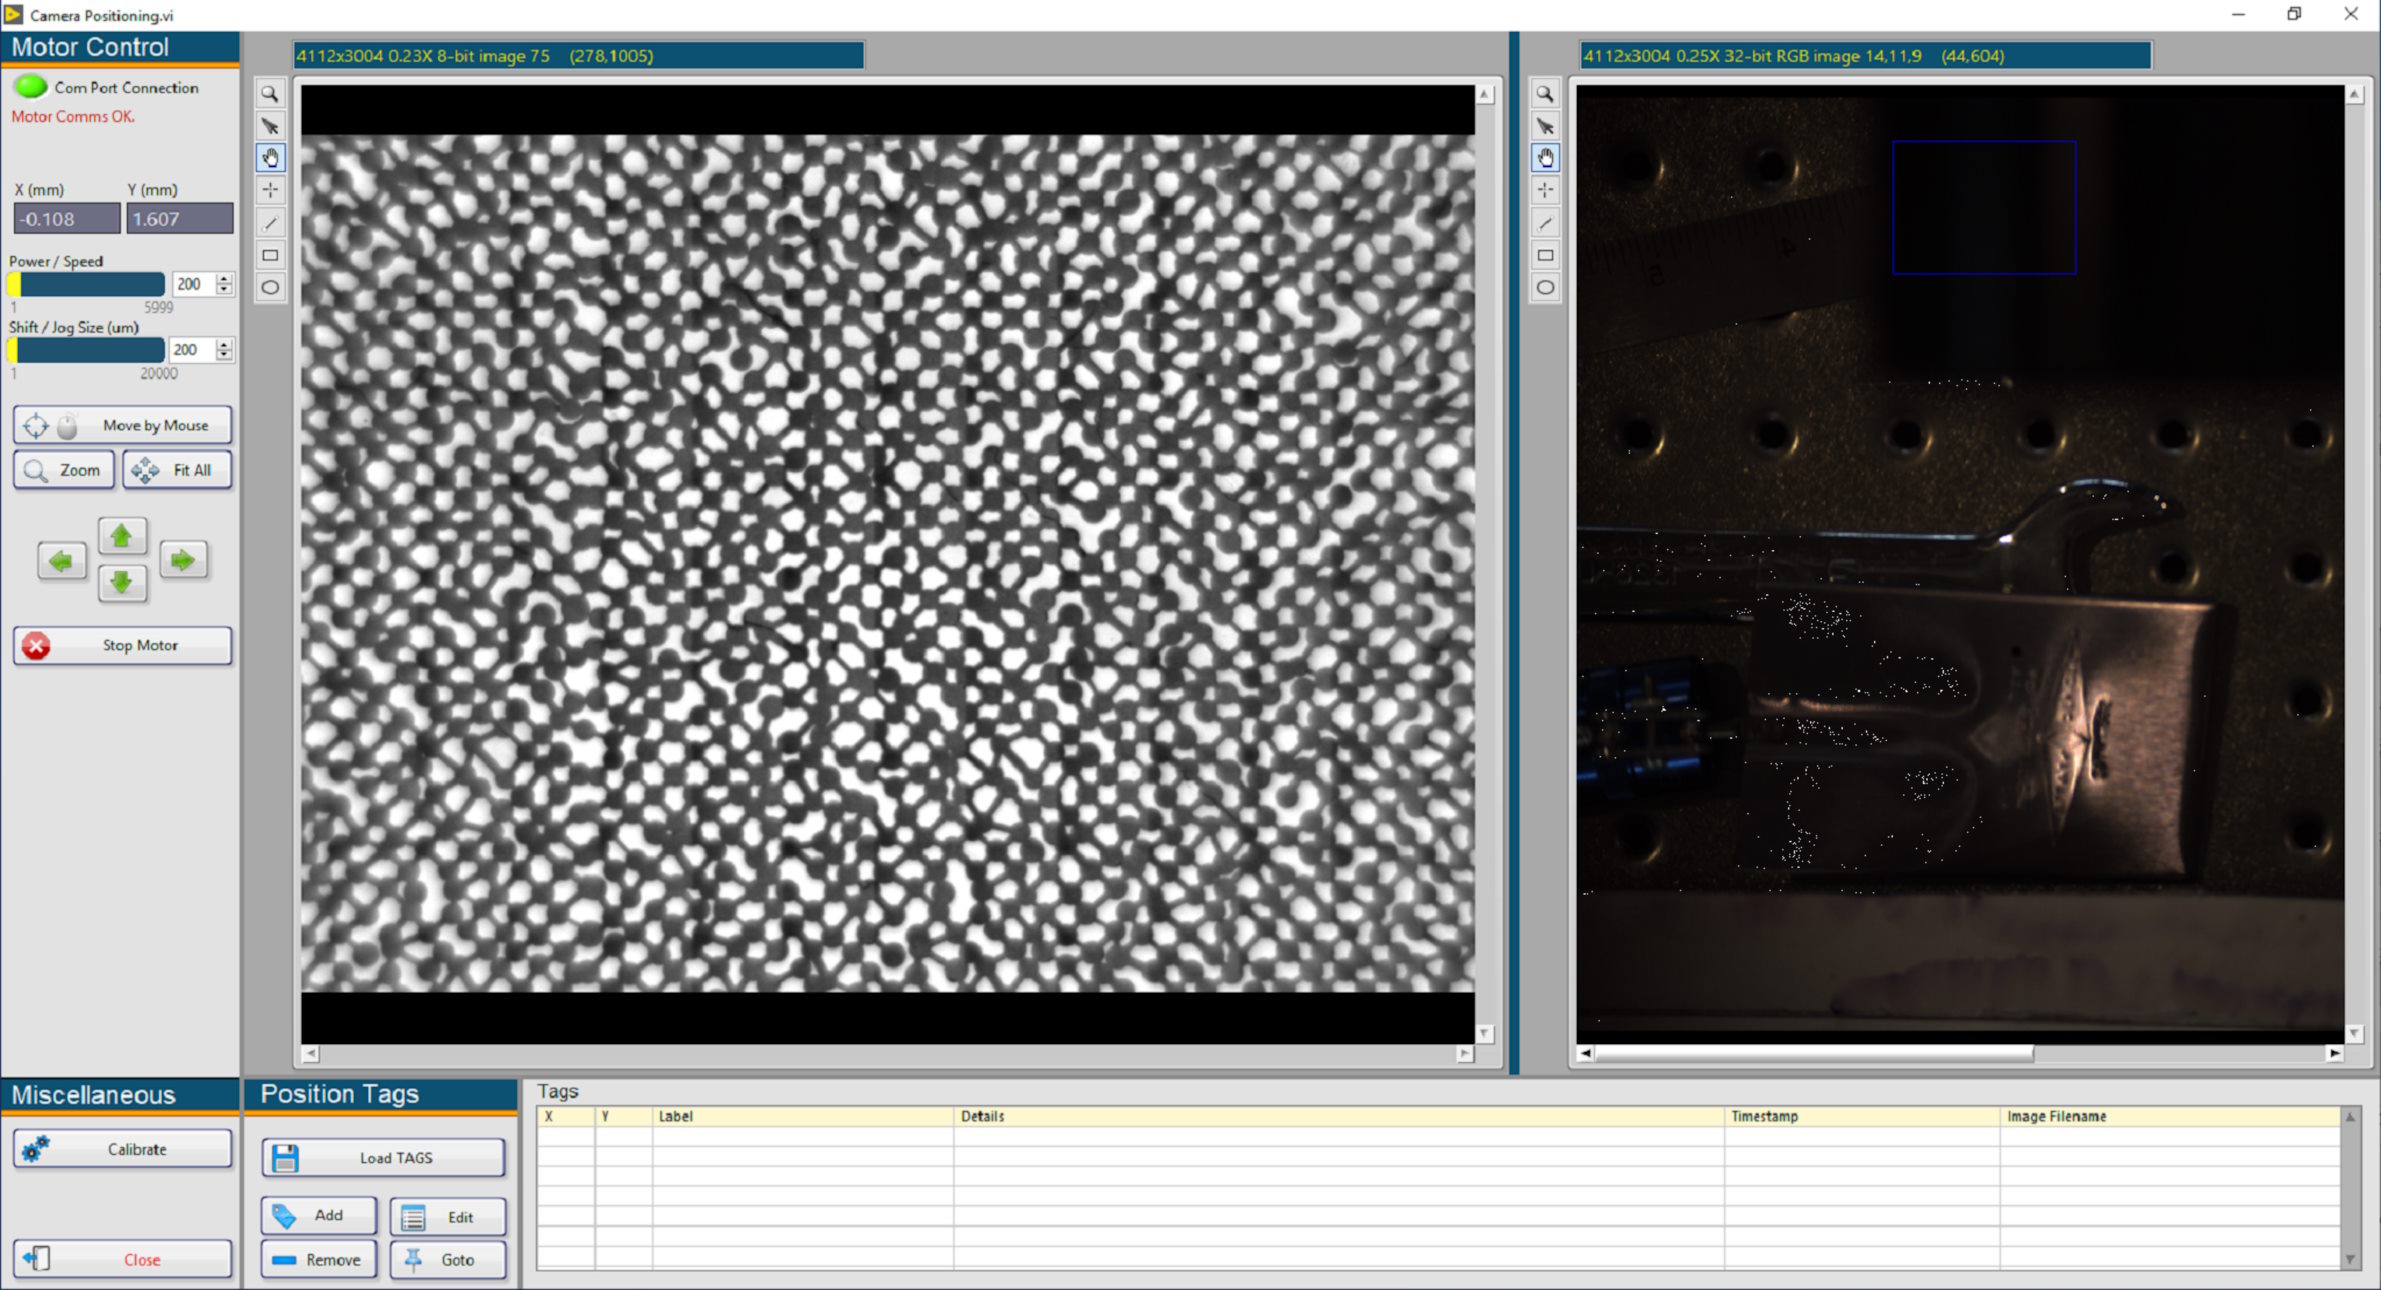2381x1290 pixels.
Task: Choose the oval ROI tool for the left image
Action: click(x=270, y=287)
